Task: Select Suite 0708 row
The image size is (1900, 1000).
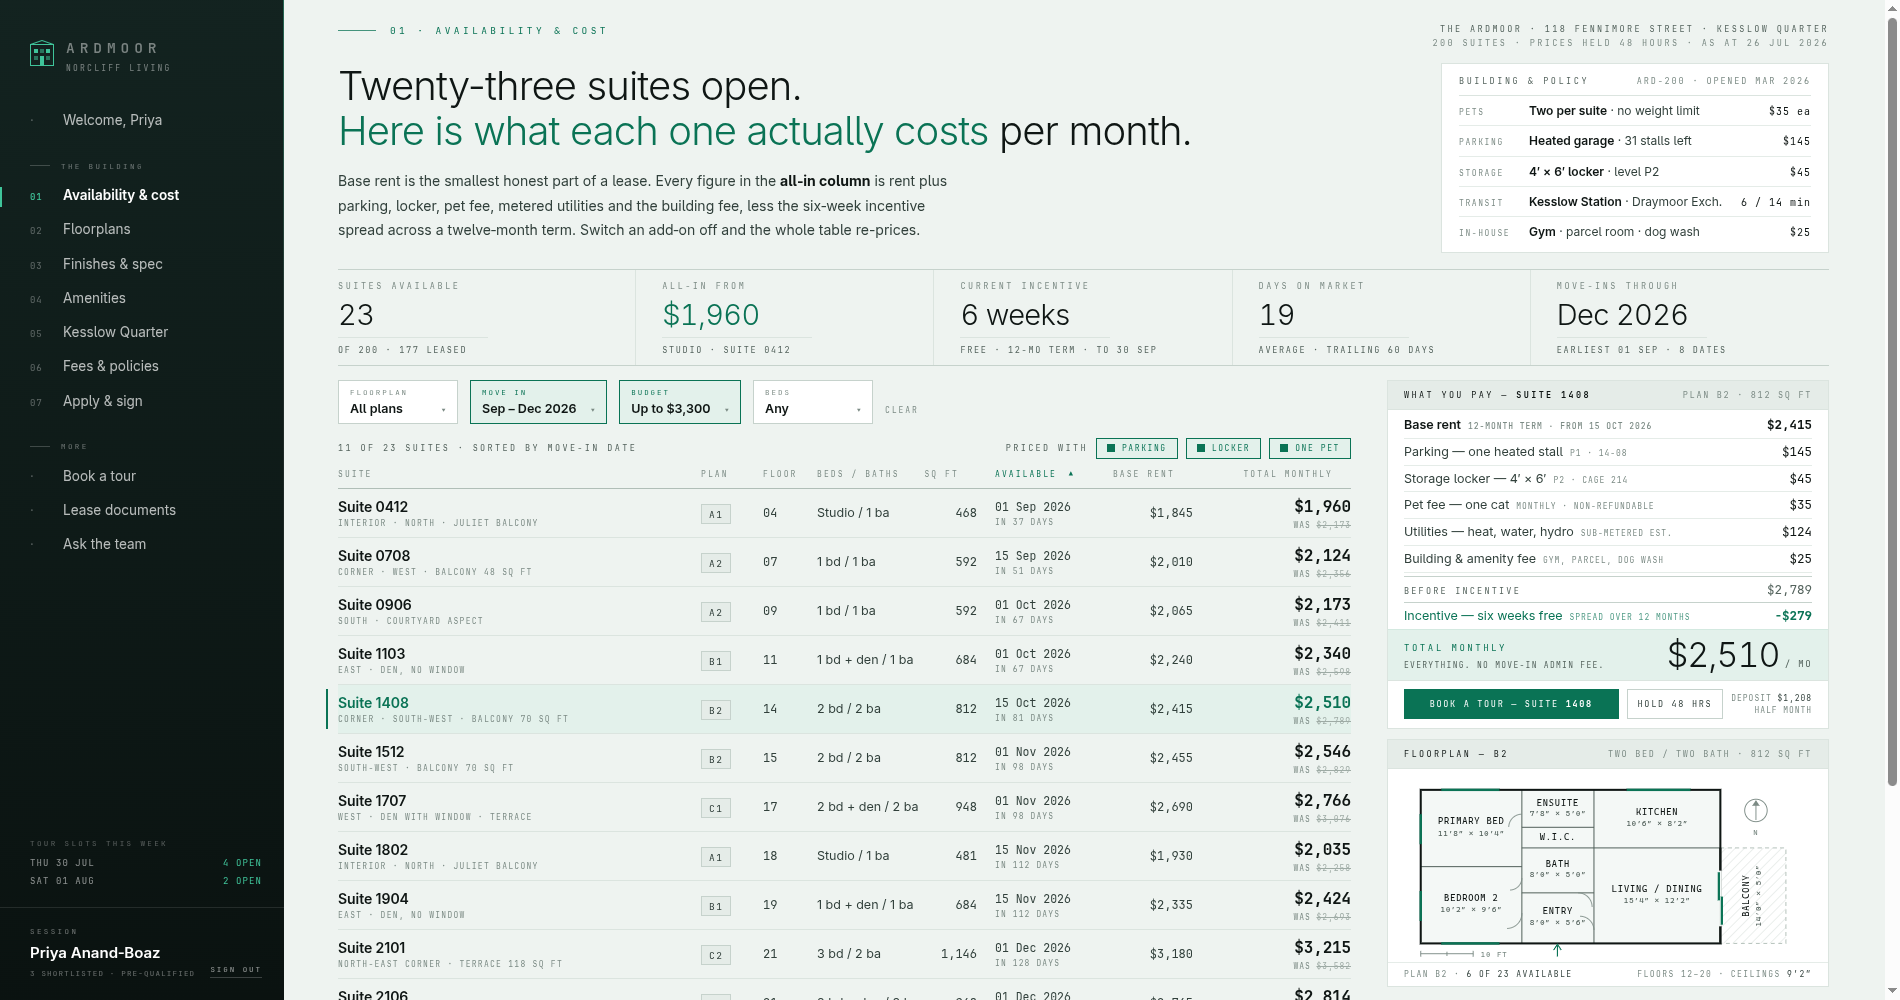Action: pos(844,562)
